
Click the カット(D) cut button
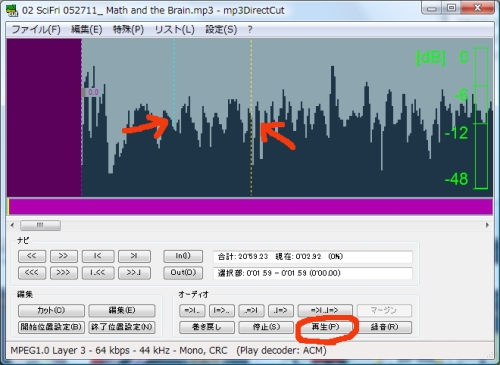[51, 310]
